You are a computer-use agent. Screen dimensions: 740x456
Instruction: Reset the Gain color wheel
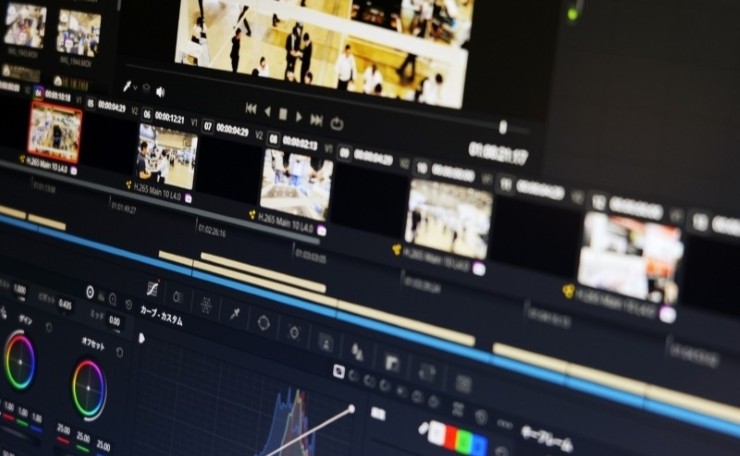click(x=49, y=327)
